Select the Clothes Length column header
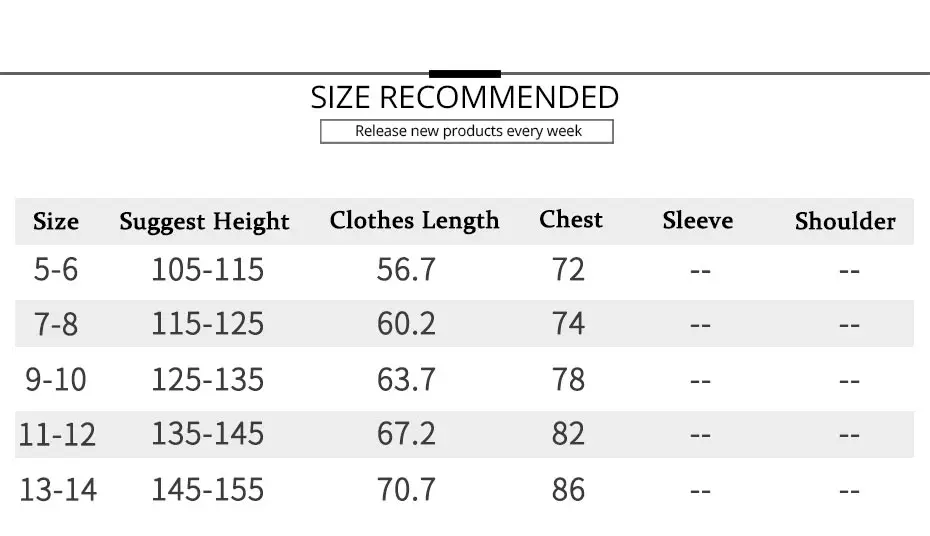 [x=414, y=221]
